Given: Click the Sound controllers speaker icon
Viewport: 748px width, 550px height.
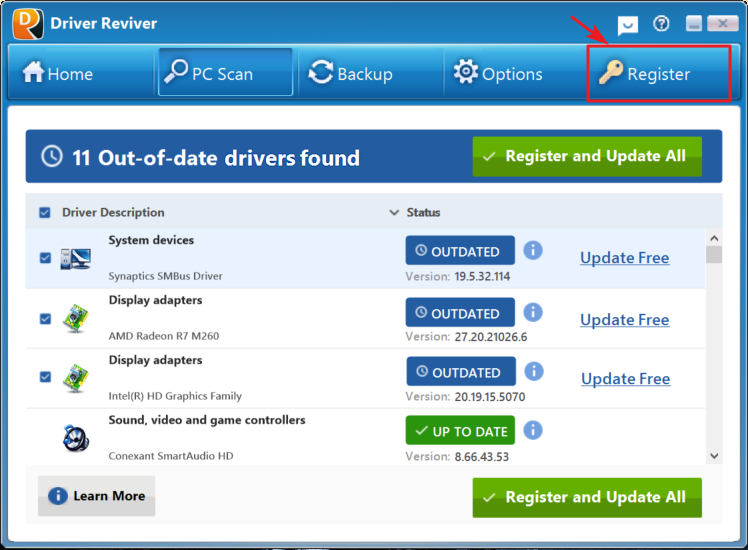Looking at the screenshot, I should tap(76, 438).
